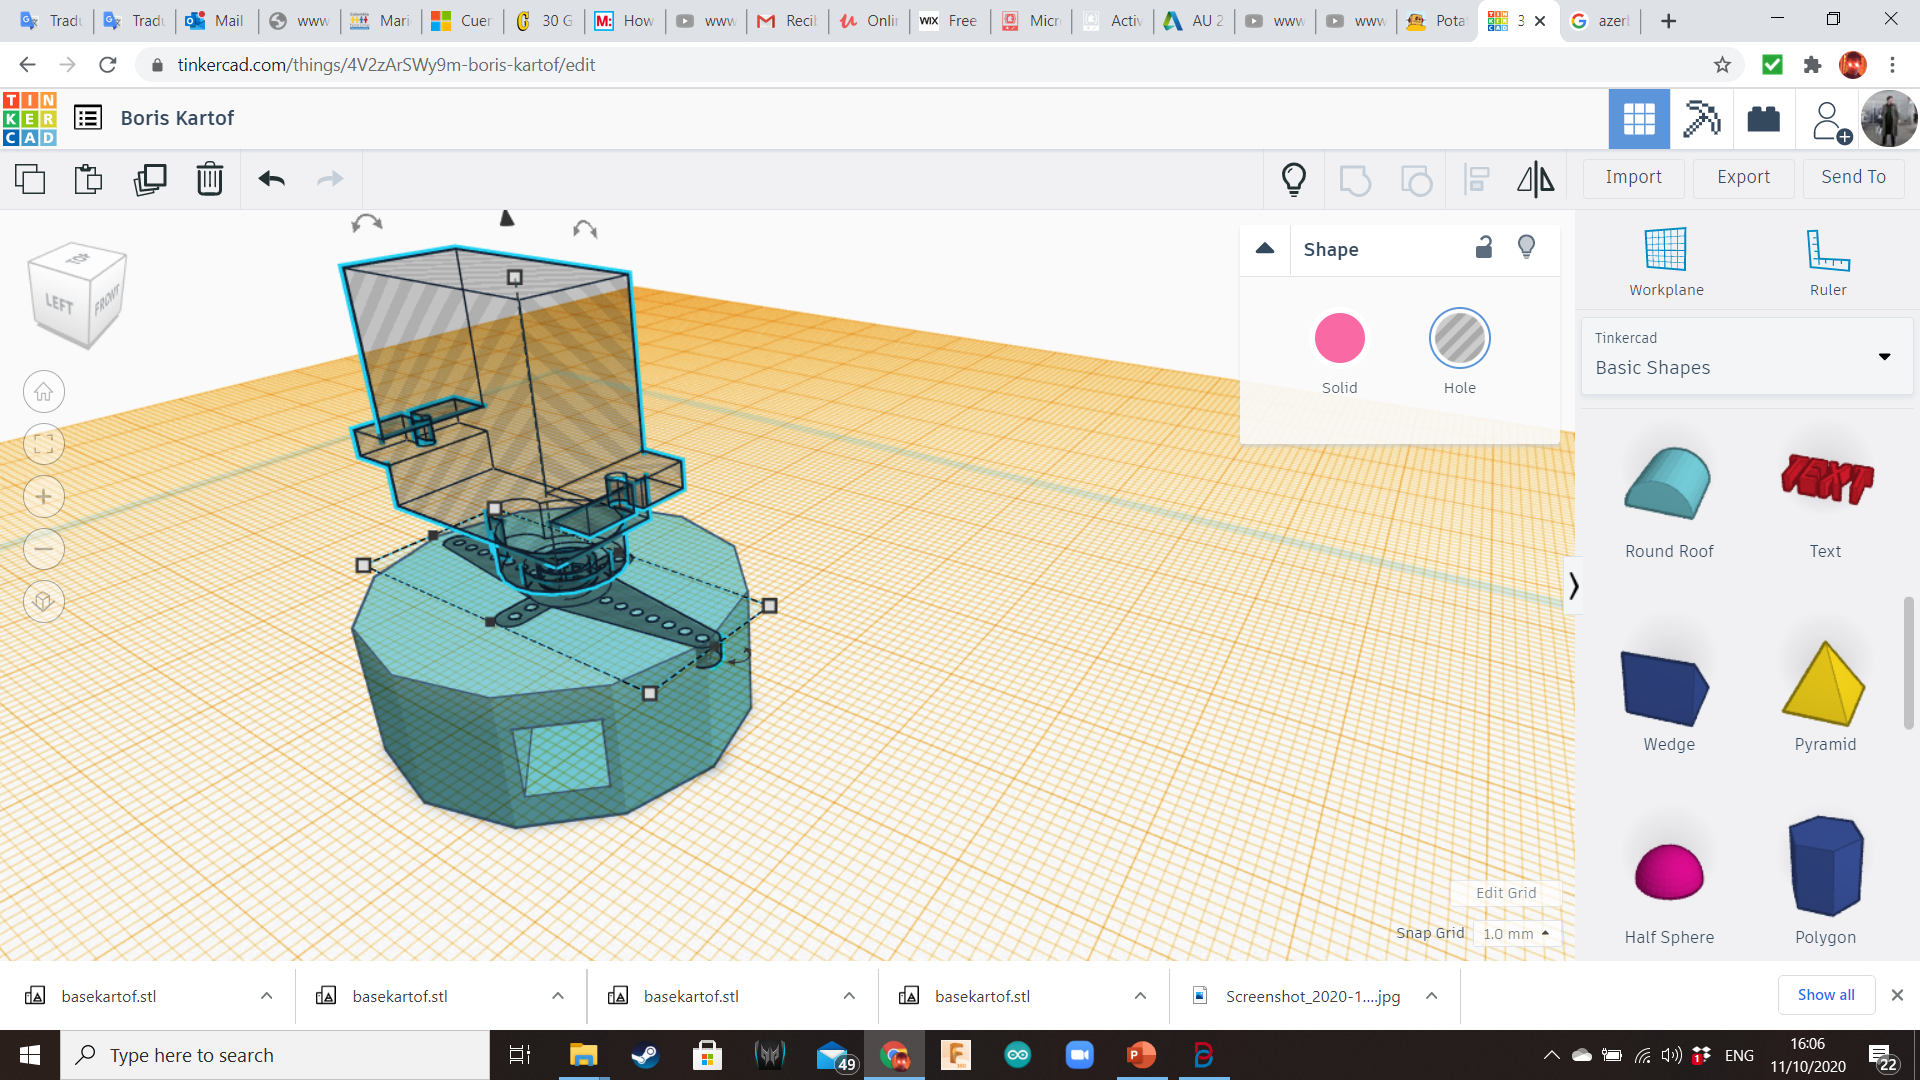Switch to the Google 'azer' browser tab
The height and width of the screenshot is (1080, 1920).
[1600, 21]
